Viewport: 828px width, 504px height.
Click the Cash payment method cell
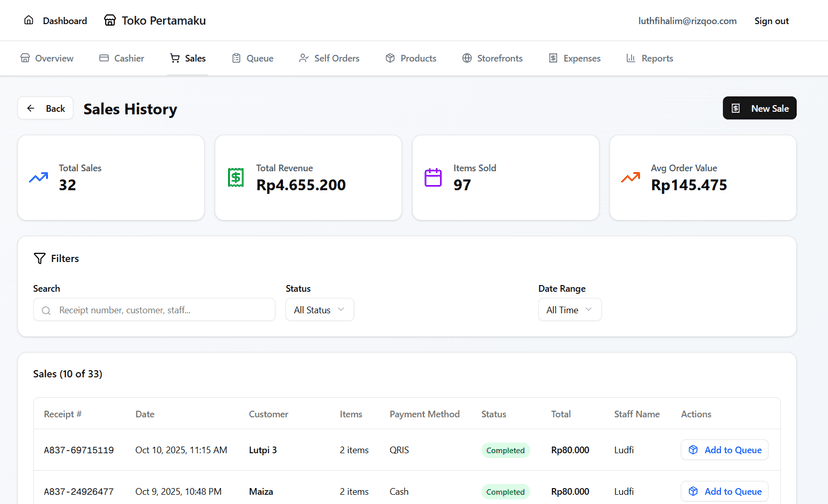coord(399,492)
